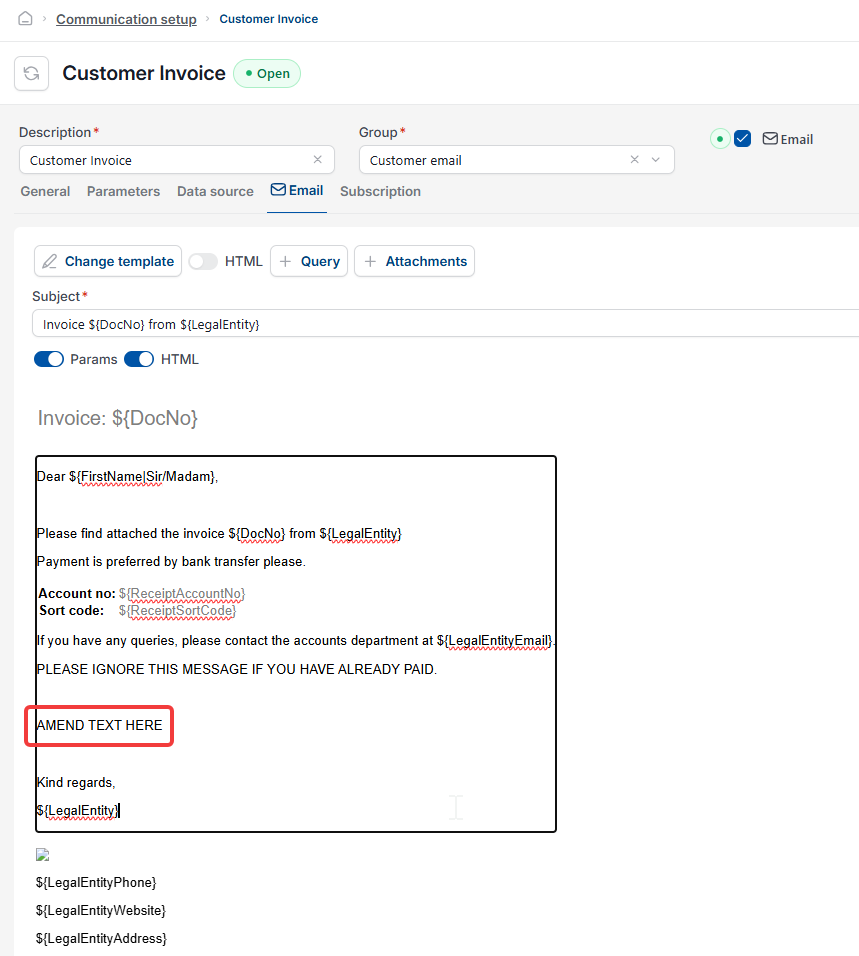
Task: Refresh the Customer Invoice record
Action: [x=32, y=74]
